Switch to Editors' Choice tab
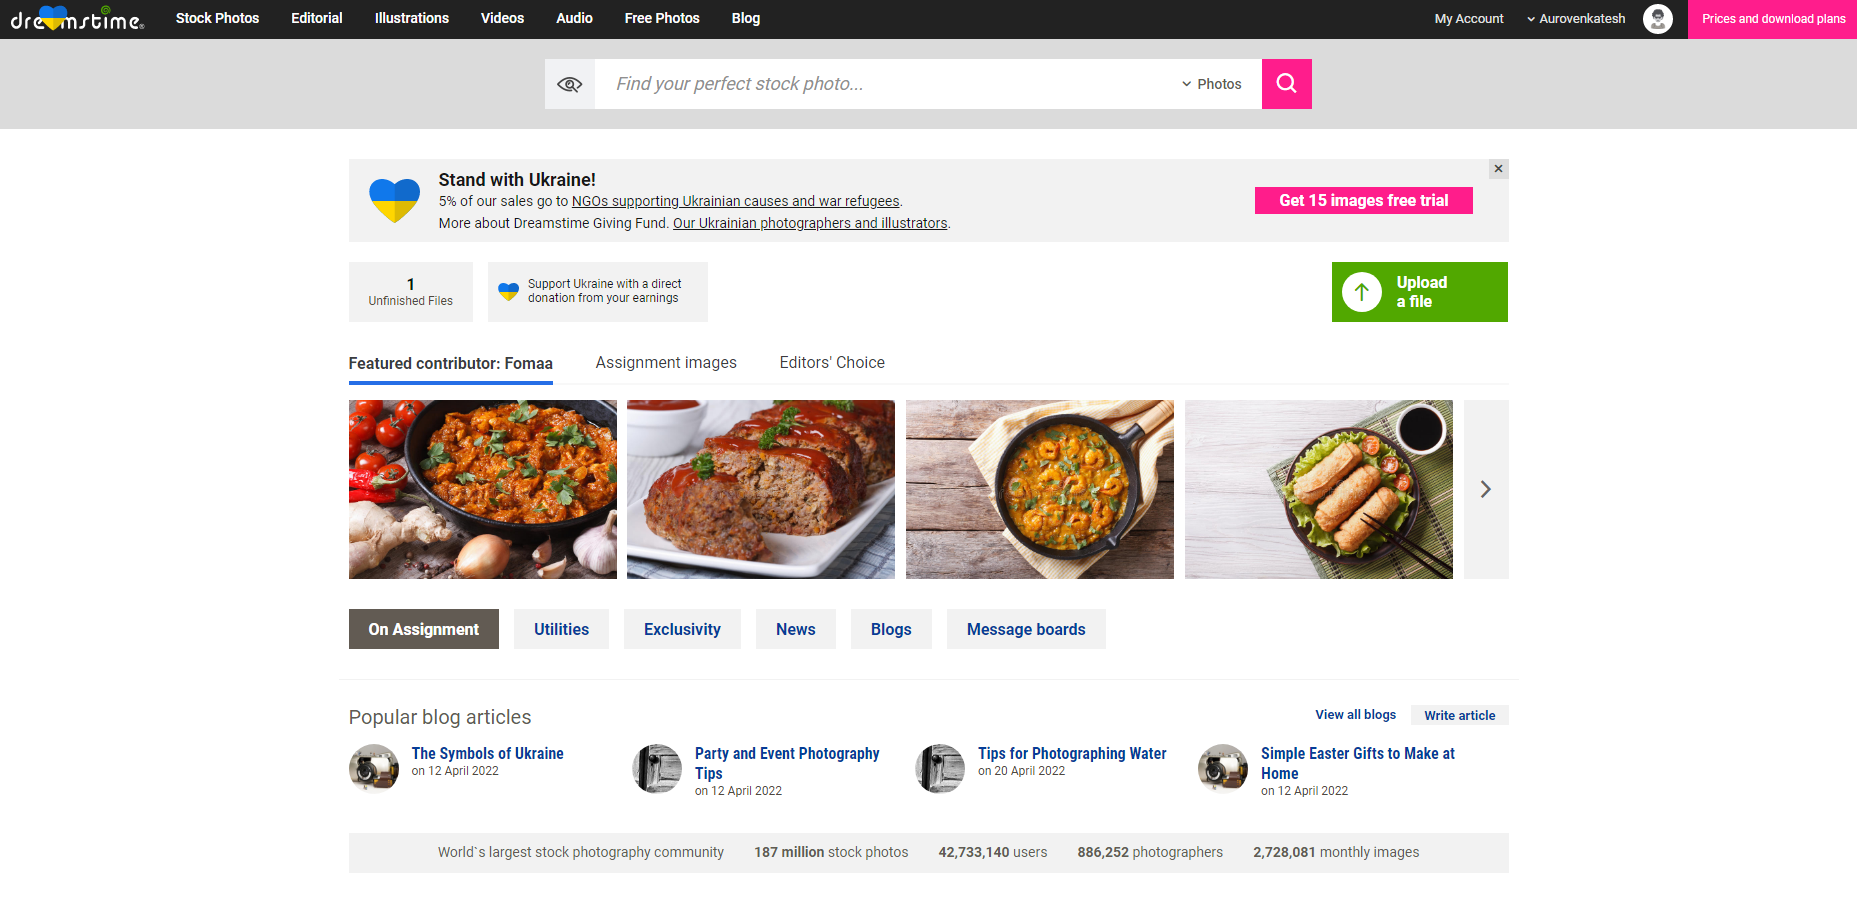The width and height of the screenshot is (1857, 924). click(x=832, y=362)
